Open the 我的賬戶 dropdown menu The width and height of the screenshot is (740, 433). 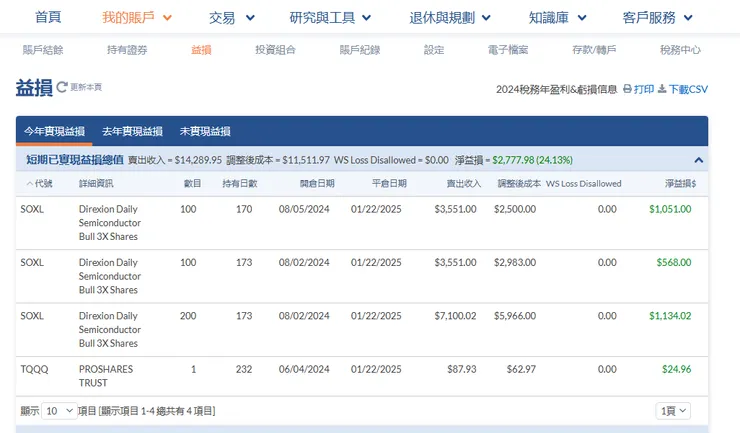point(137,18)
